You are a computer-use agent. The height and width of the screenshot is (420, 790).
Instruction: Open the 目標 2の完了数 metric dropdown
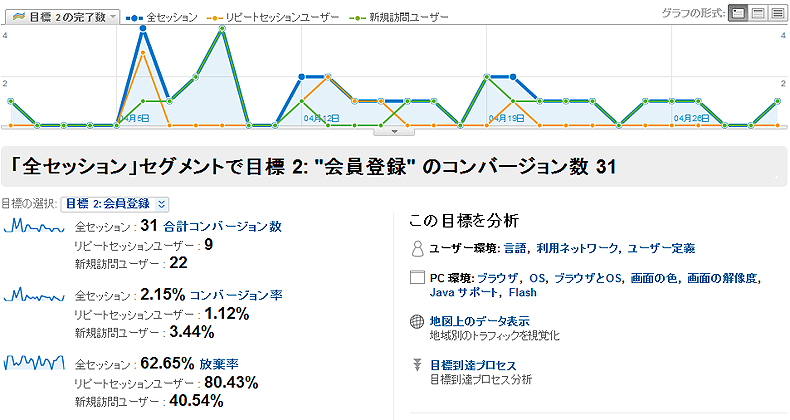(63, 17)
